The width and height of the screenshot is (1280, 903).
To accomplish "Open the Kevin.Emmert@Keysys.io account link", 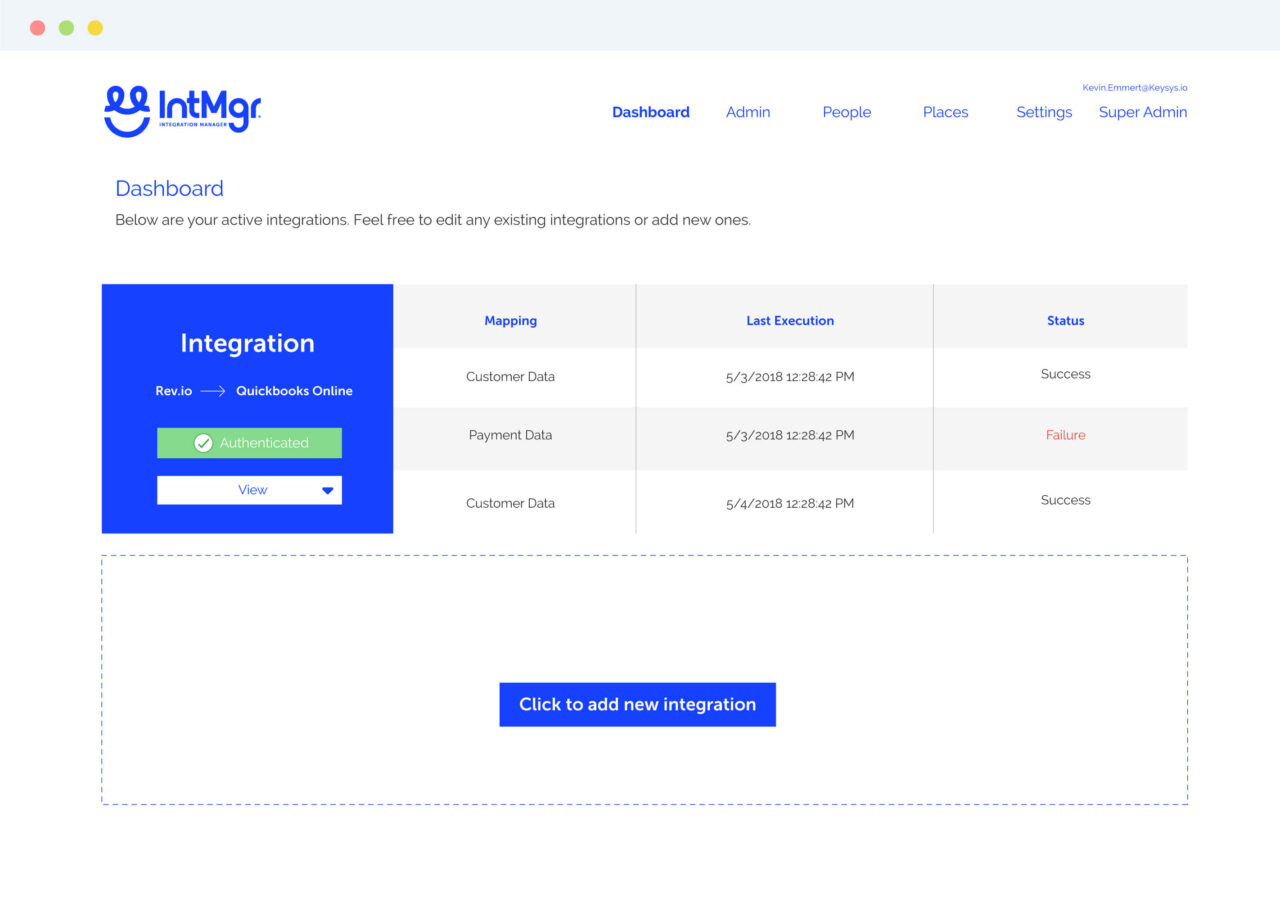I will coord(1134,87).
